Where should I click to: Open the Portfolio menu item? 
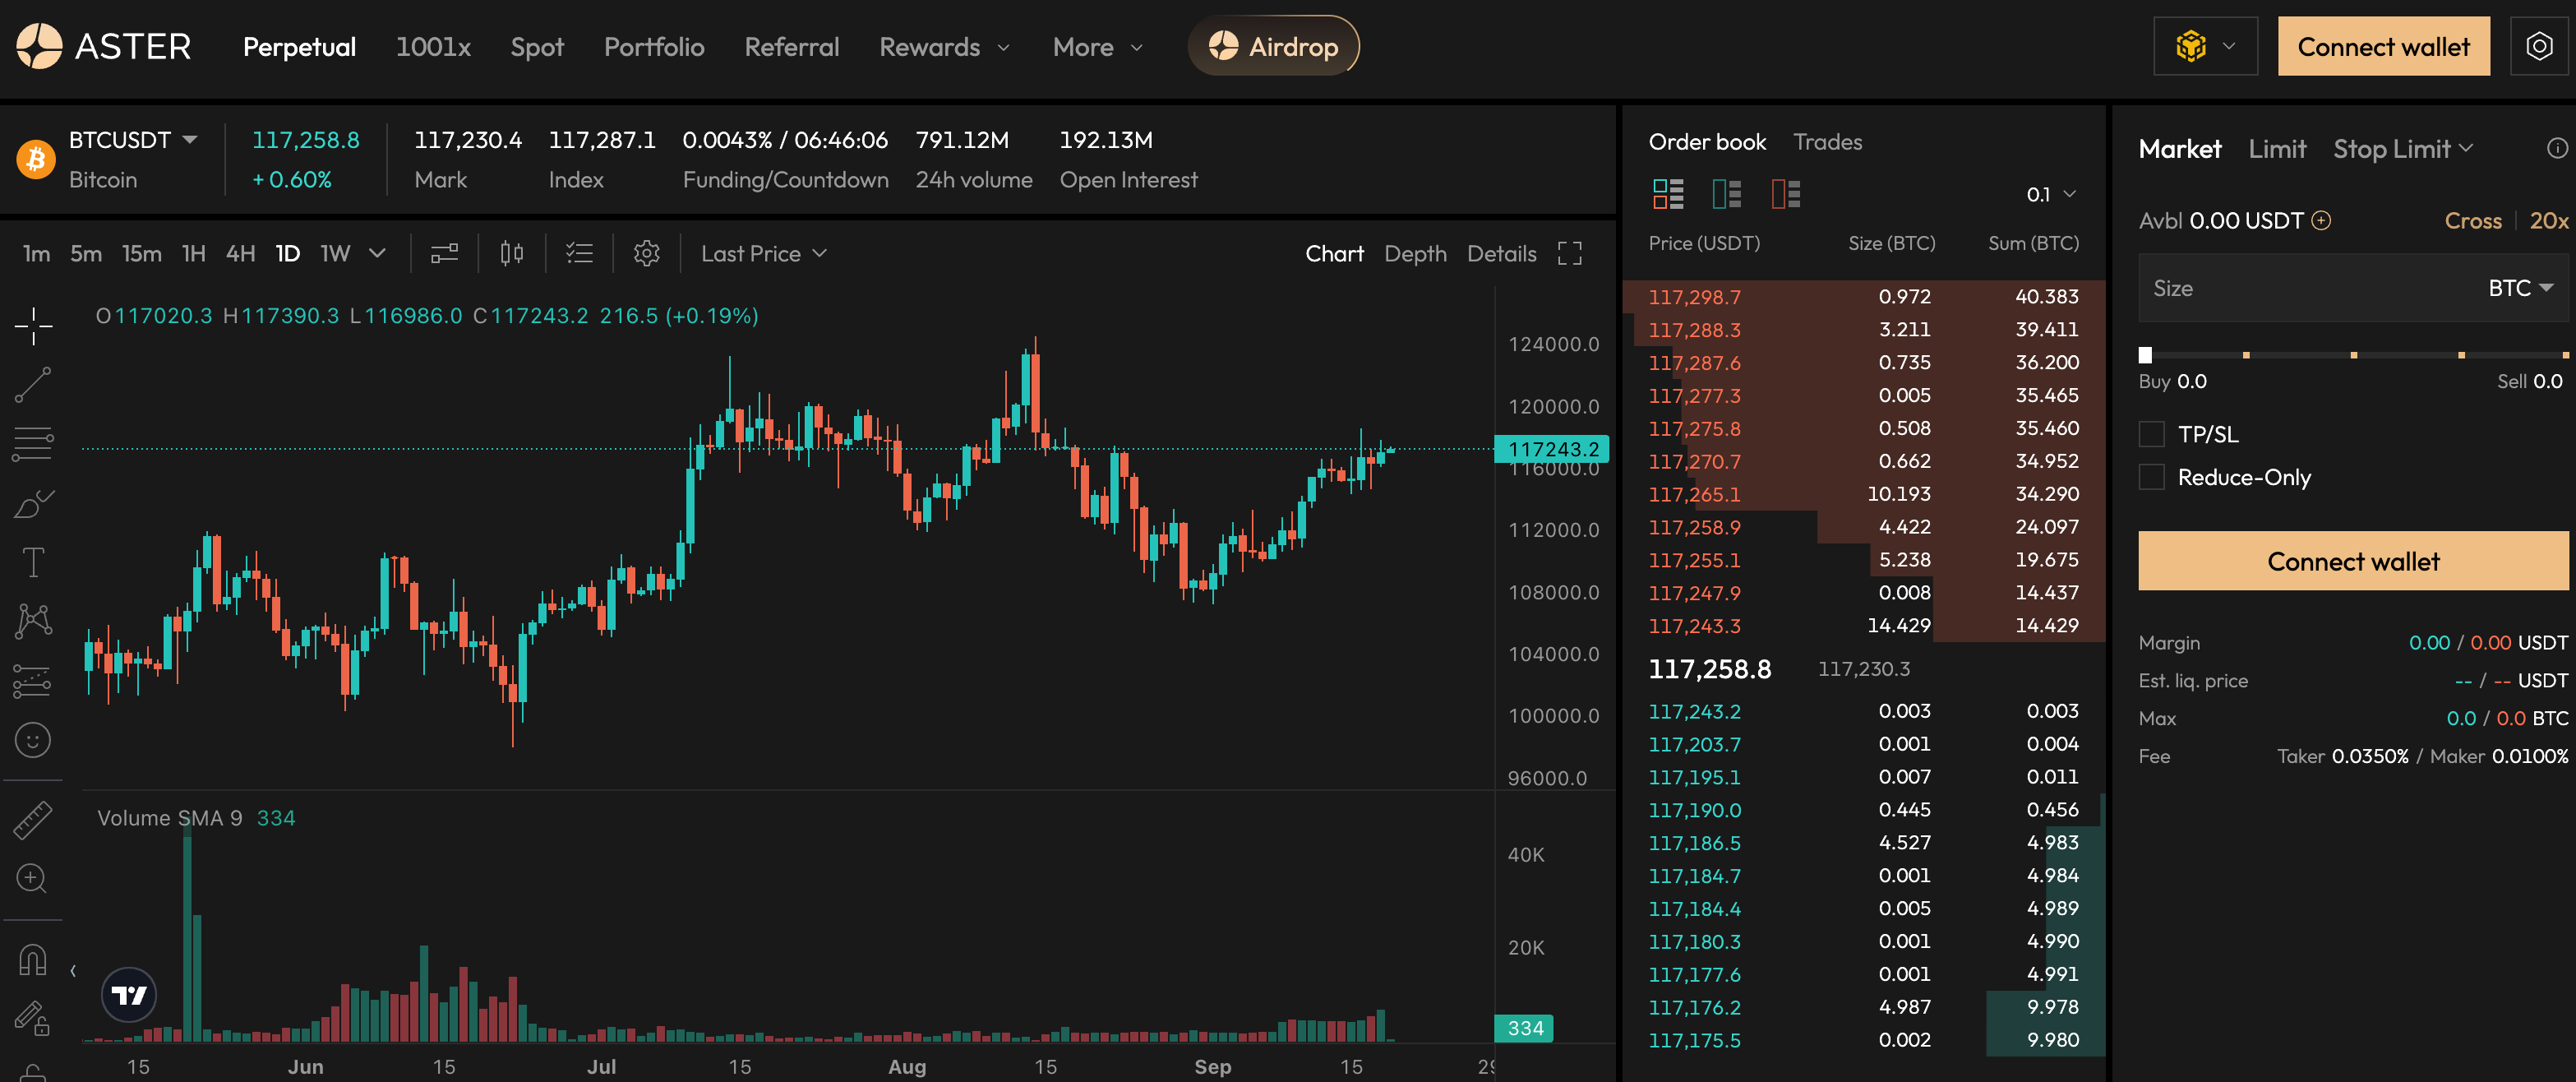(654, 47)
